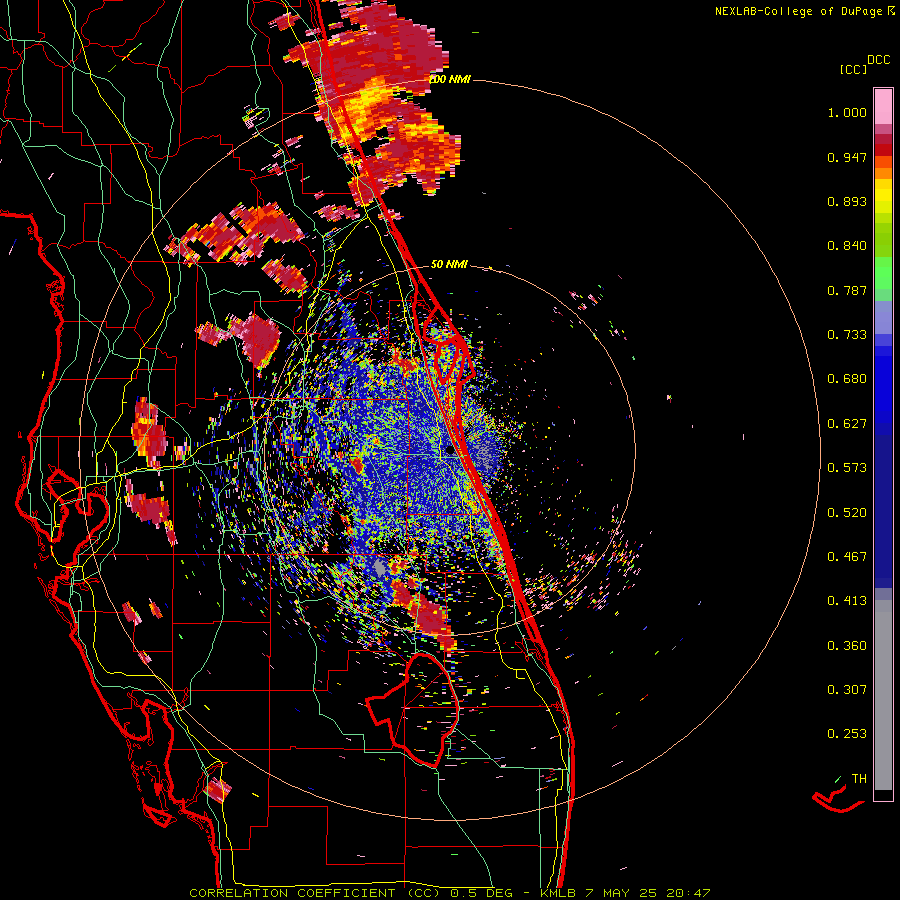Viewport: 900px width, 900px height.
Task: Select the 0.467 legend value
Action: (847, 557)
